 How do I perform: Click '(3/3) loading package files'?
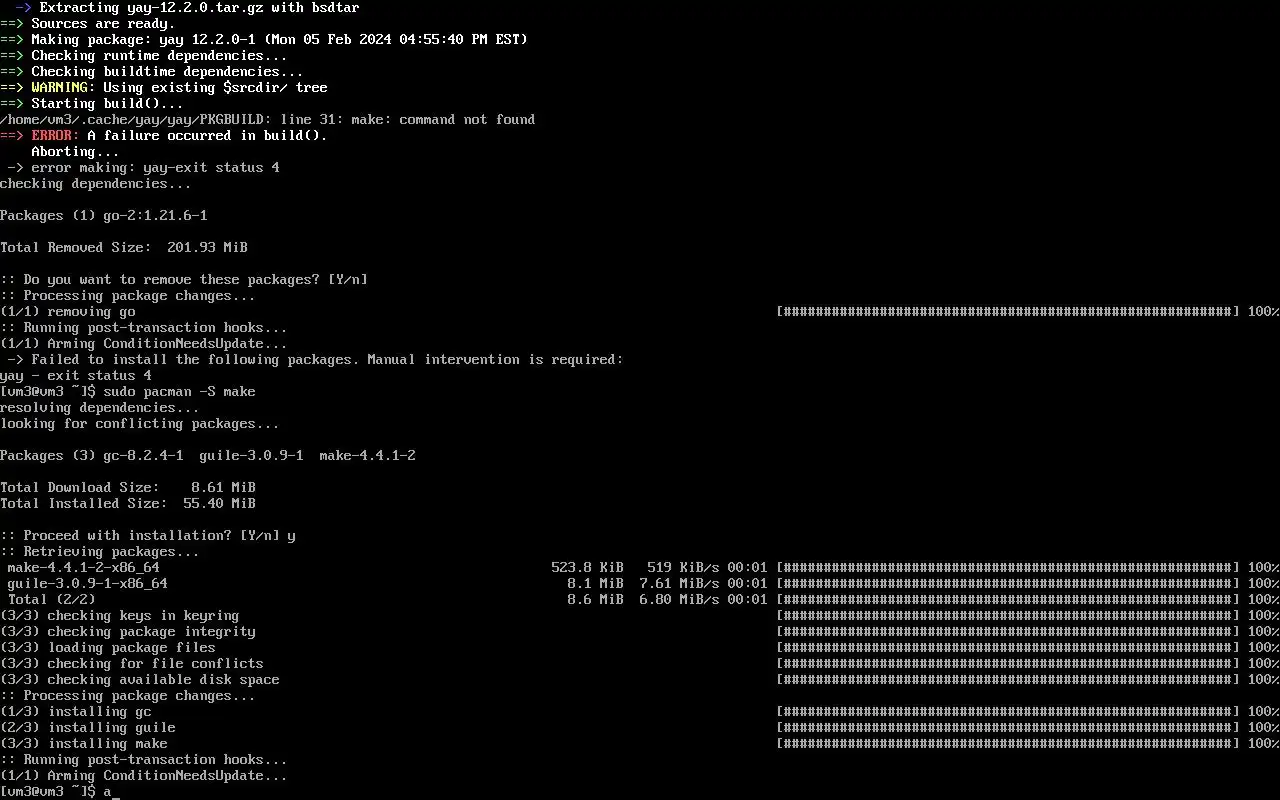point(107,647)
